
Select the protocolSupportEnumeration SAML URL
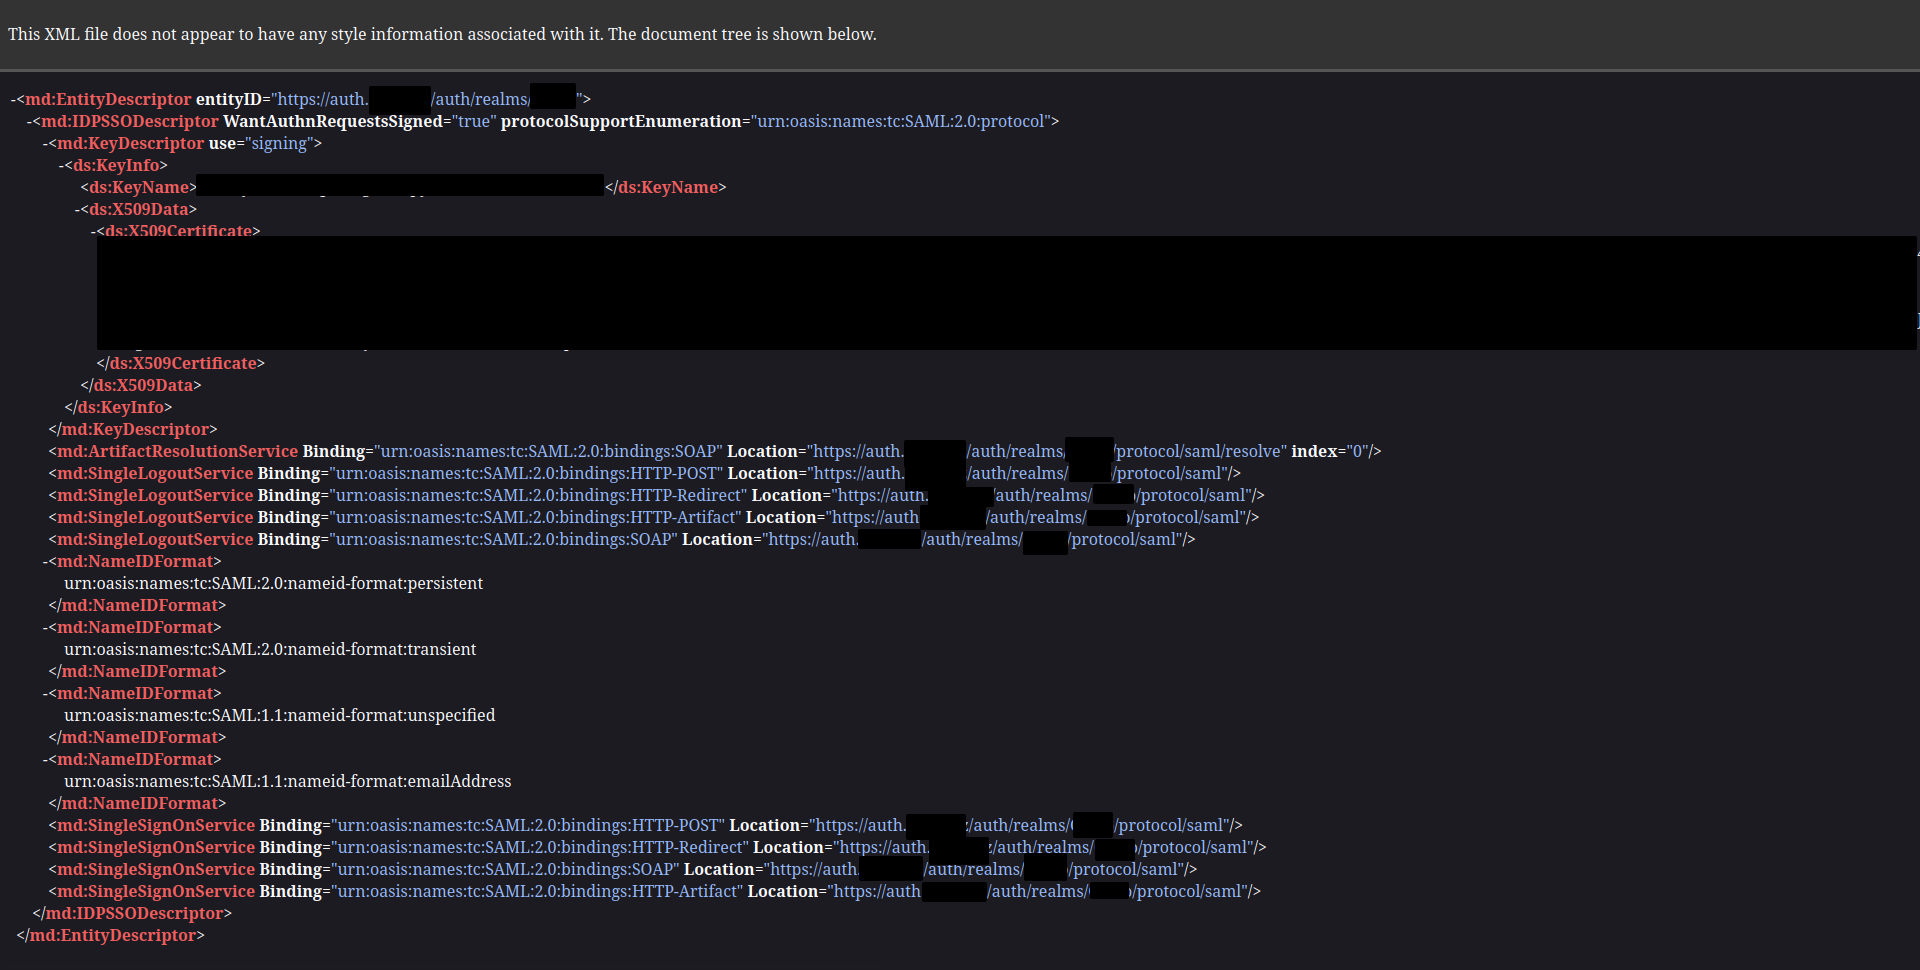coord(899,121)
